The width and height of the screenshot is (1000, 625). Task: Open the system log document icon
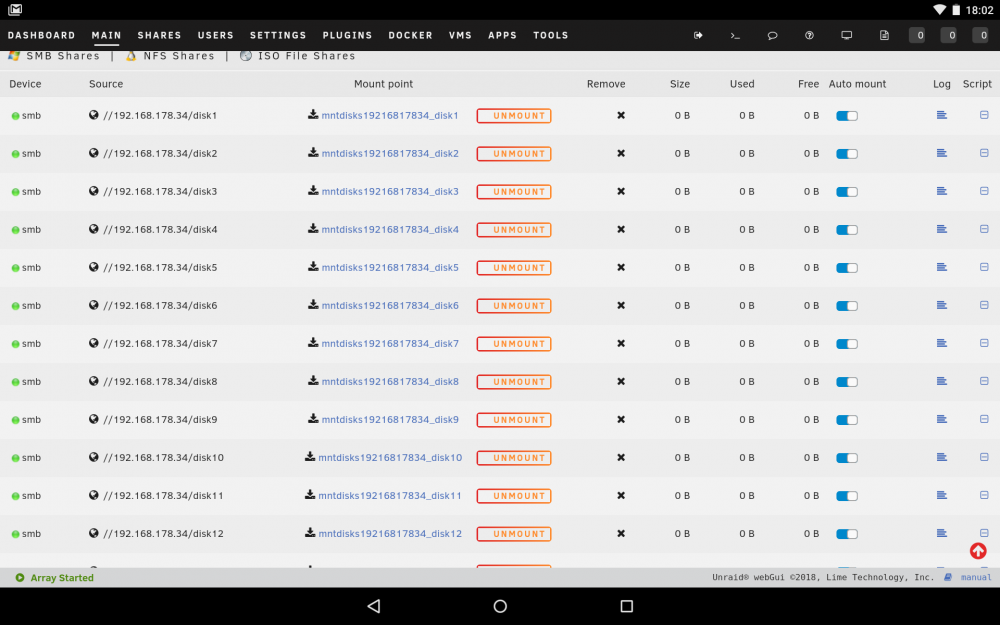tap(884, 35)
